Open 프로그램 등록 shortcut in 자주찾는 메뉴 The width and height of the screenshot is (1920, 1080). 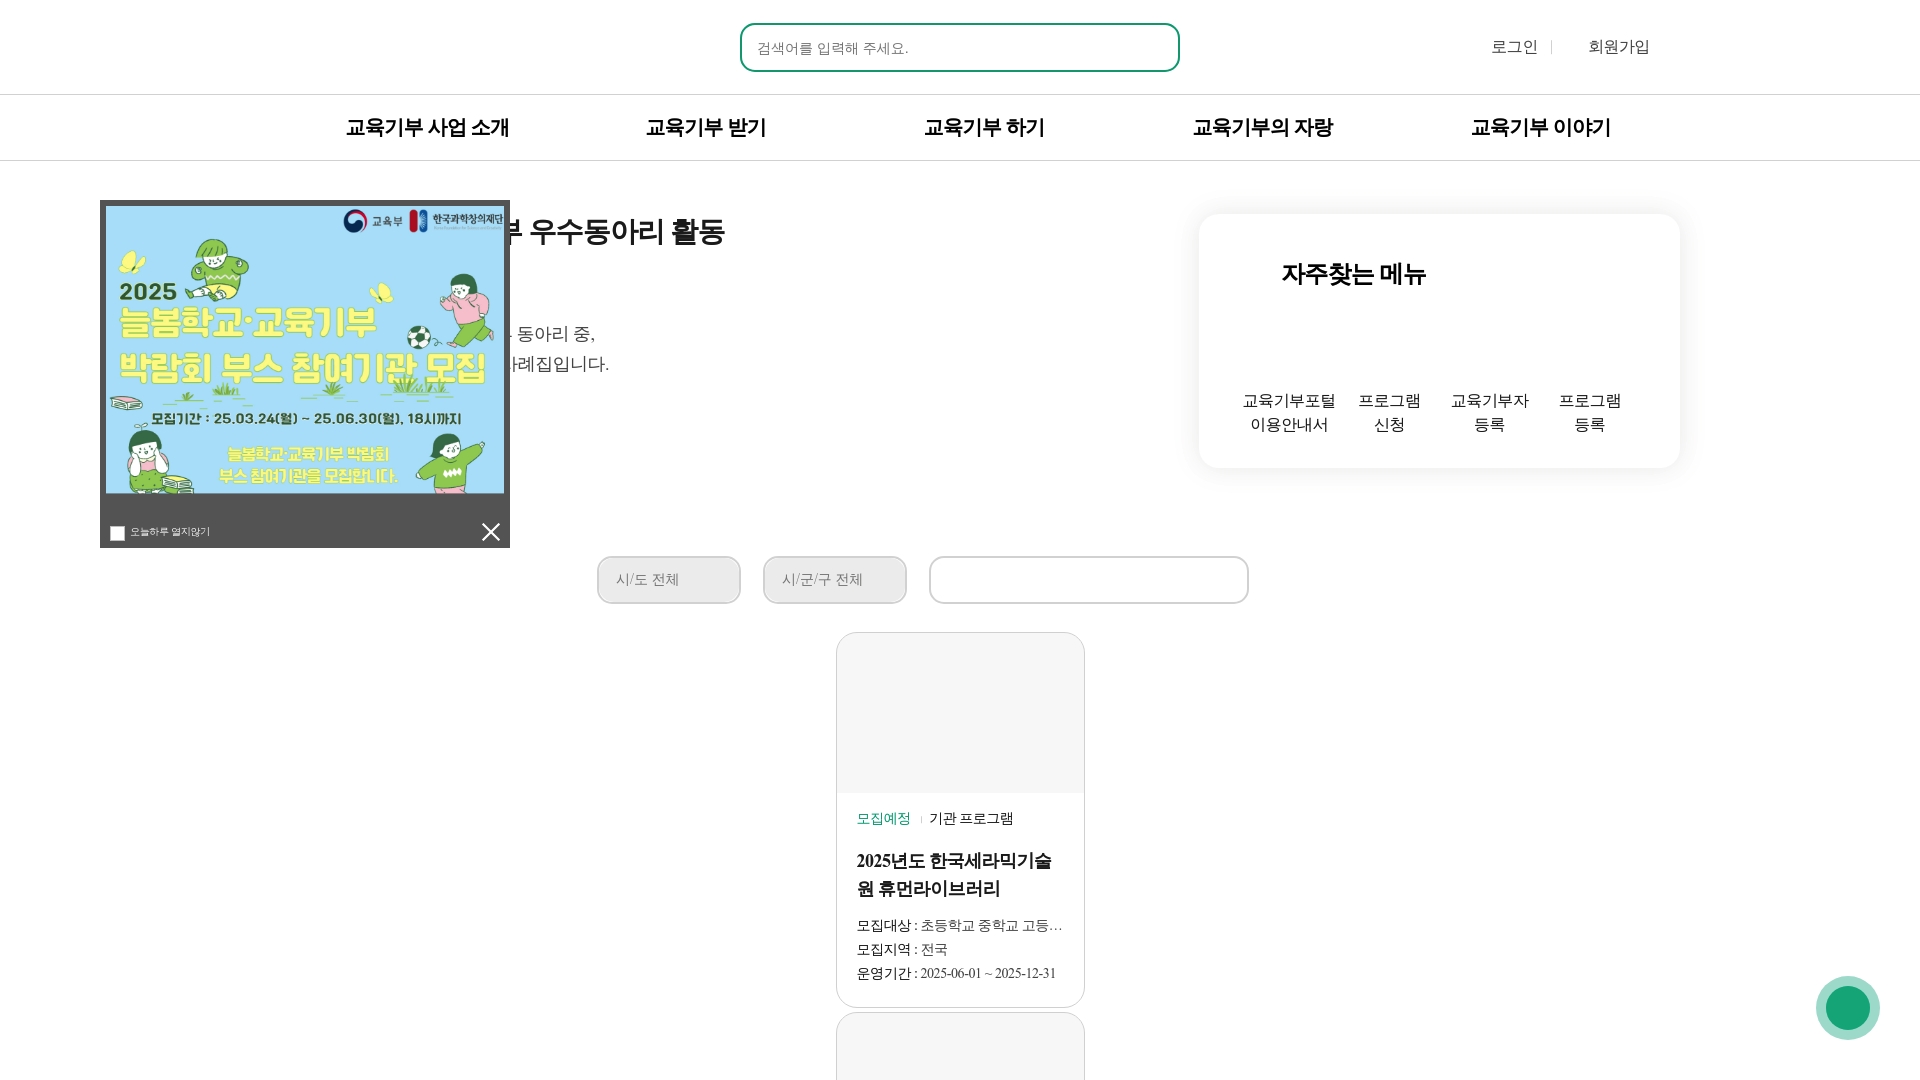1590,412
